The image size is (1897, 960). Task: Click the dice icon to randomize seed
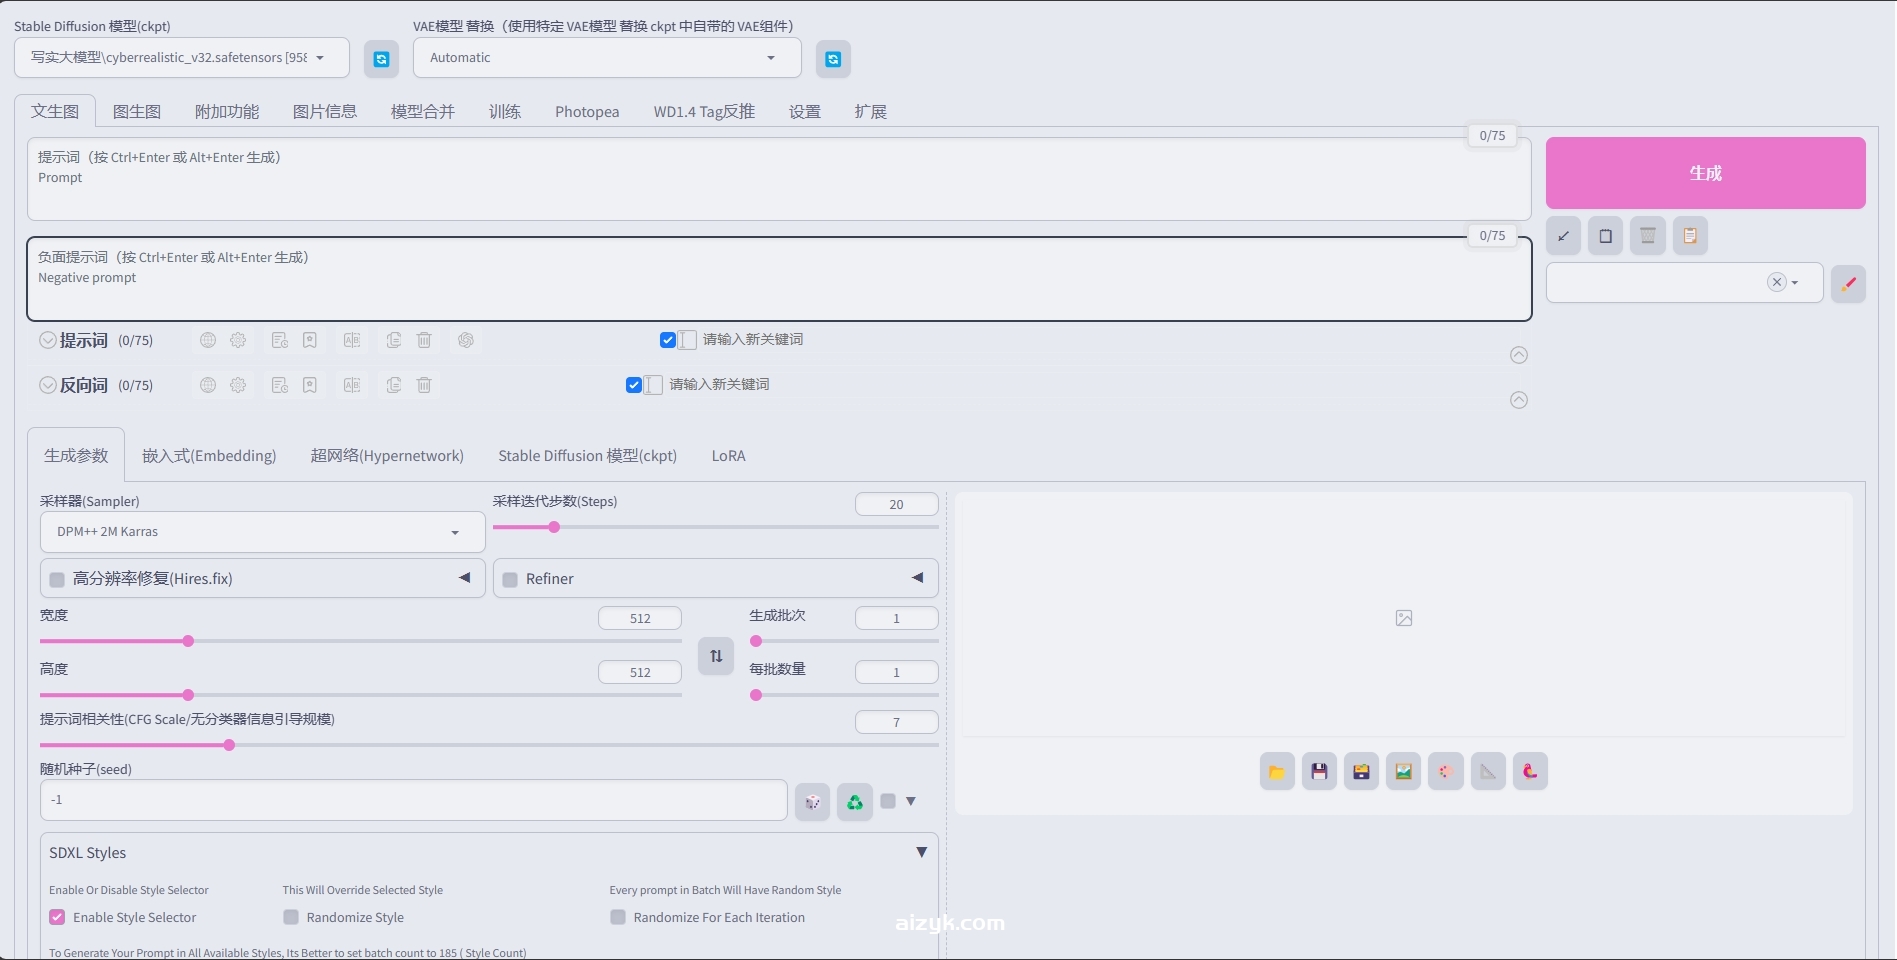[x=811, y=801]
